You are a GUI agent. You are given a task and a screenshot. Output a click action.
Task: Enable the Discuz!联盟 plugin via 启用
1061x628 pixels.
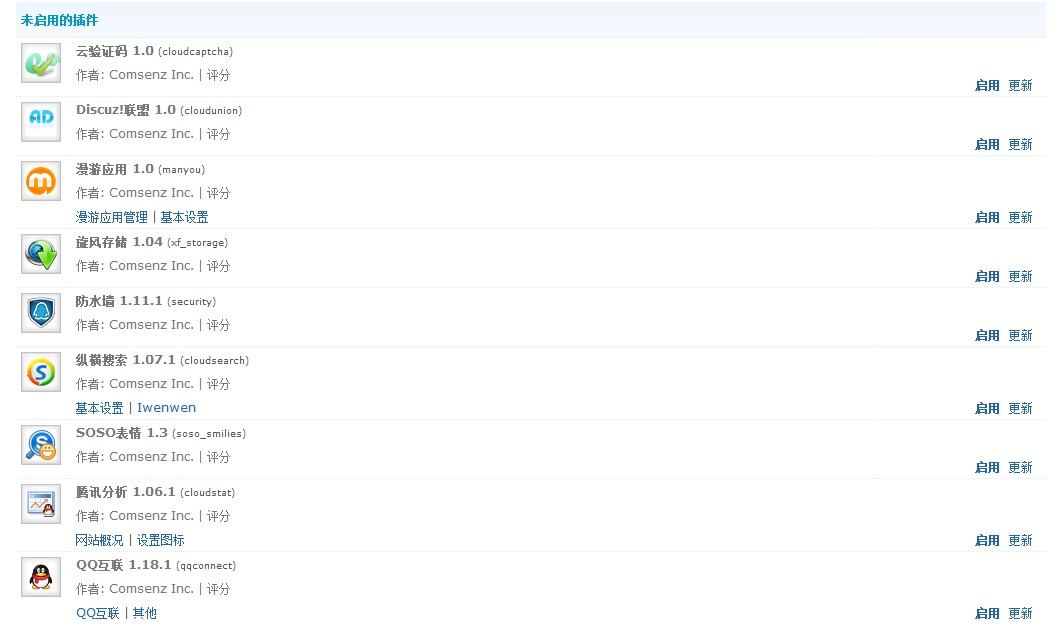(987, 144)
